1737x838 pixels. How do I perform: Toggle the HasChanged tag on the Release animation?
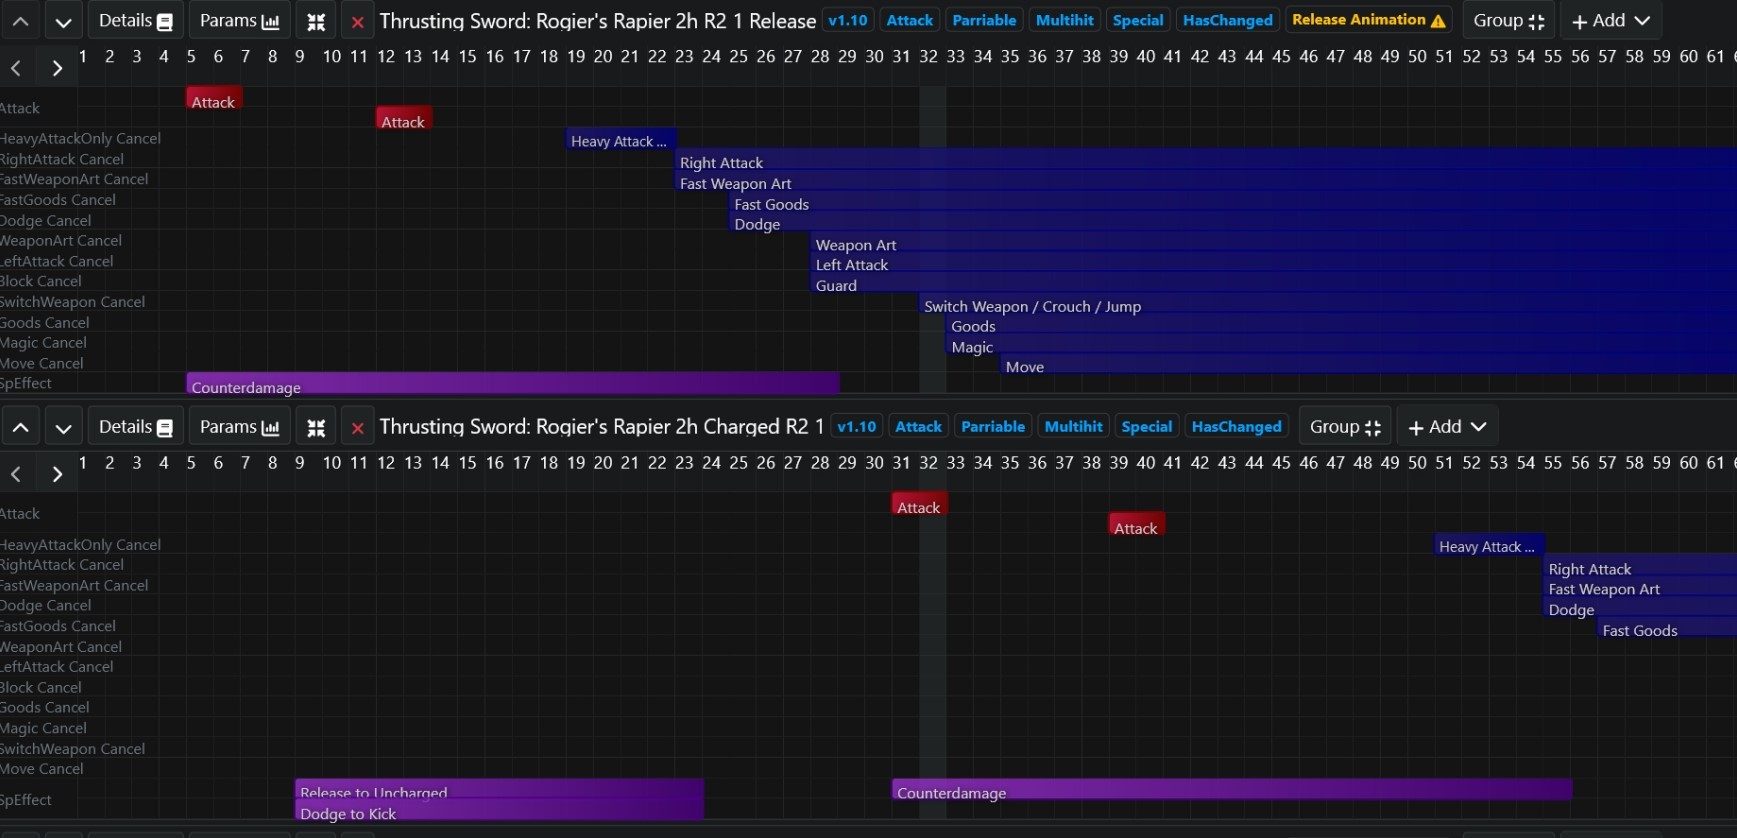[x=1228, y=20]
